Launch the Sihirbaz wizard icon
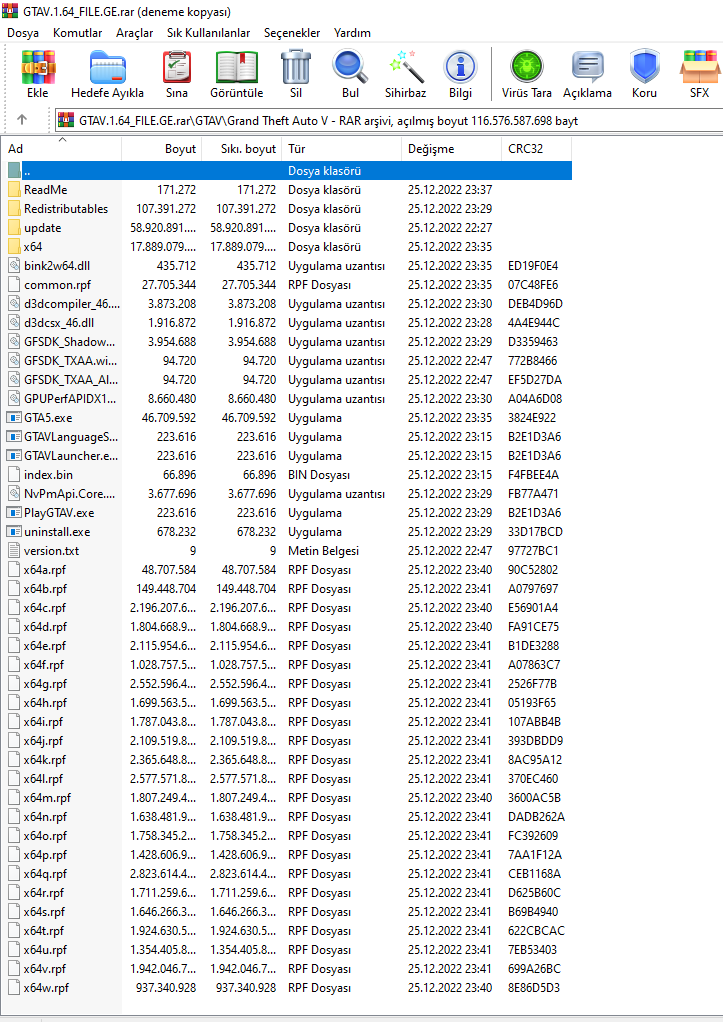Viewport: 723px width, 1022px height. point(406,67)
